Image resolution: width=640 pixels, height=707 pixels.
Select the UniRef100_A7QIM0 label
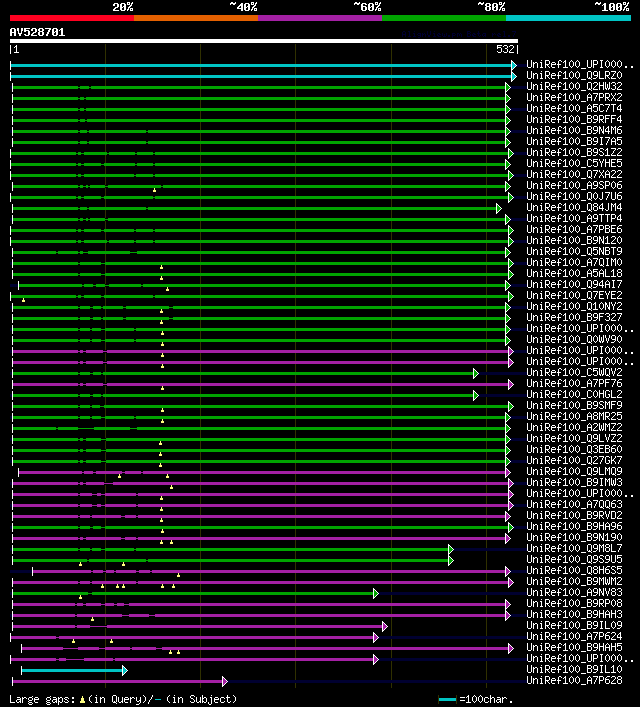pyautogui.click(x=574, y=262)
